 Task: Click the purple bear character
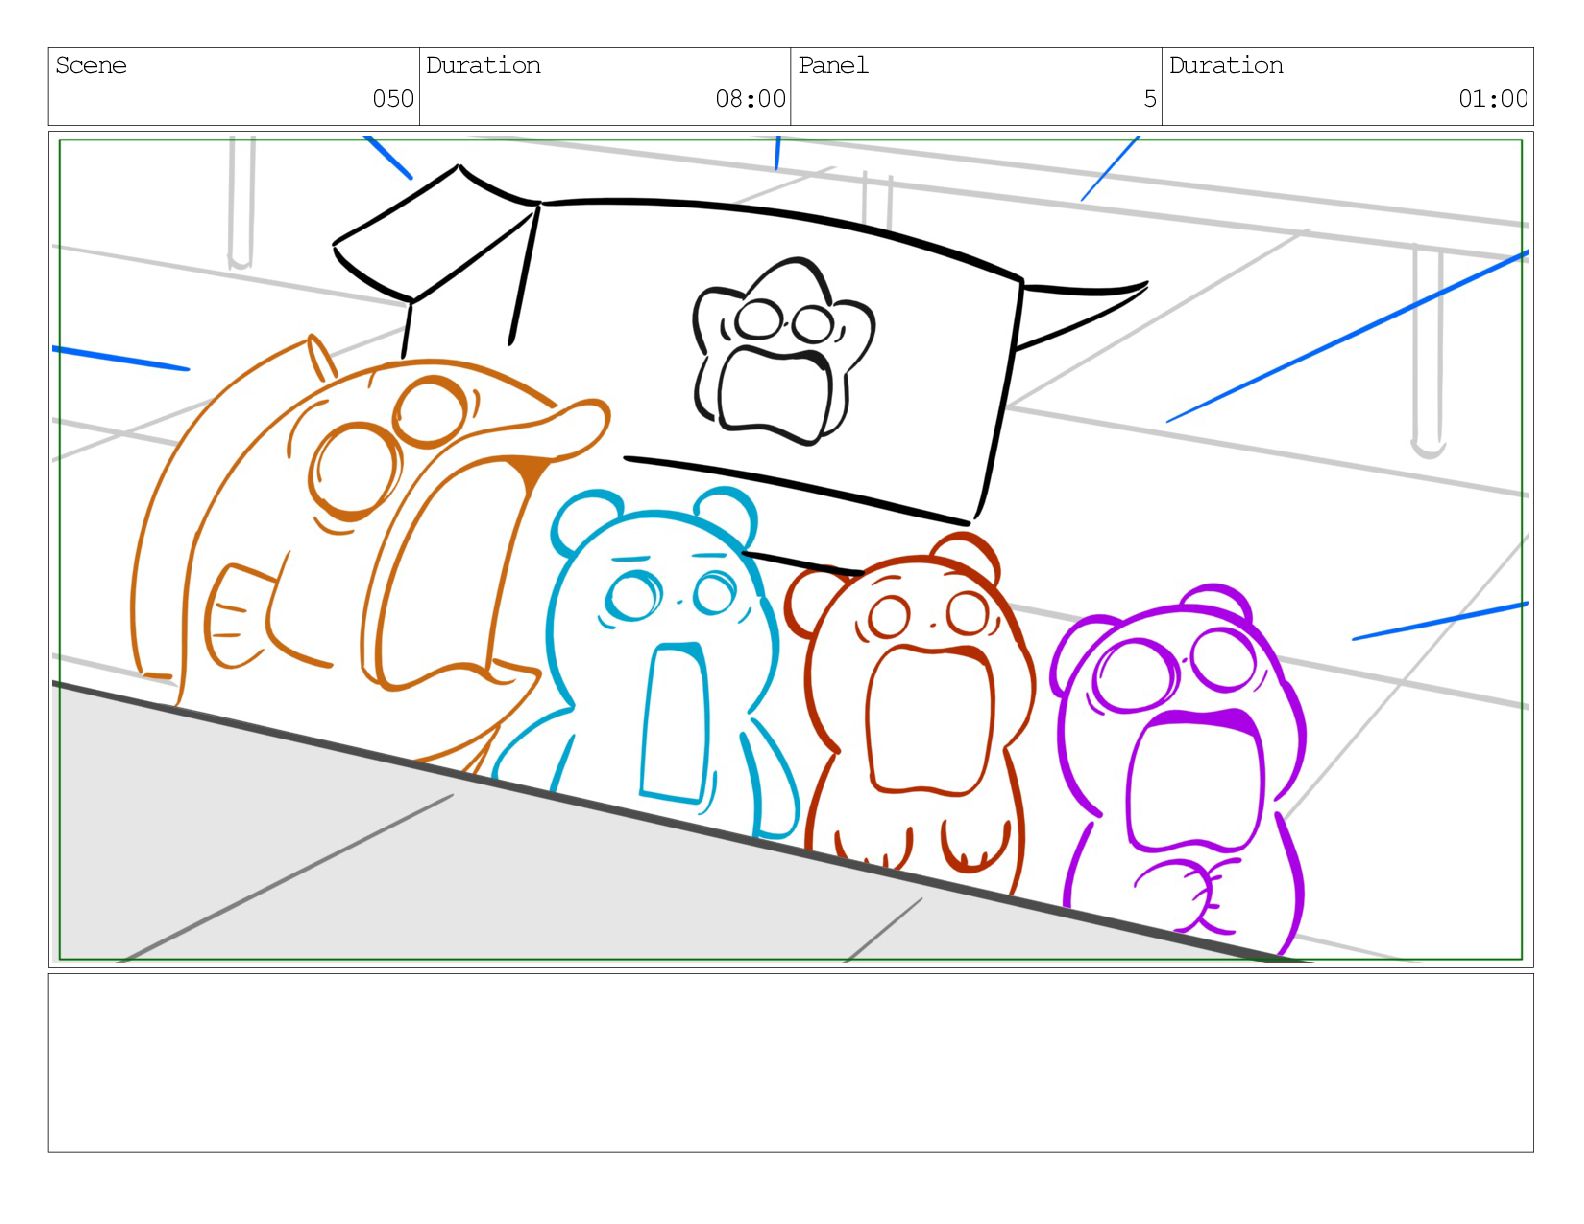tap(1180, 770)
